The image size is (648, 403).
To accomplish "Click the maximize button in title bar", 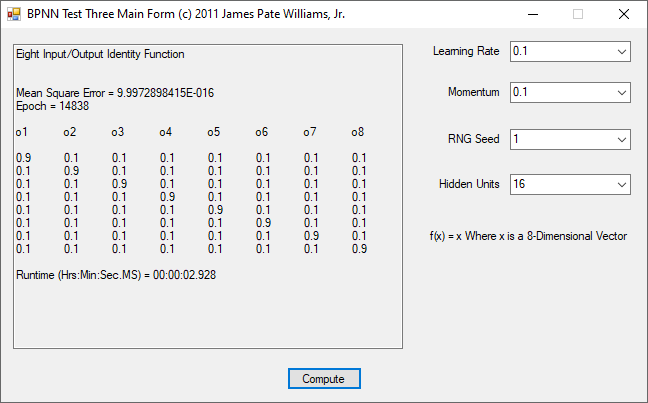I will 577,15.
